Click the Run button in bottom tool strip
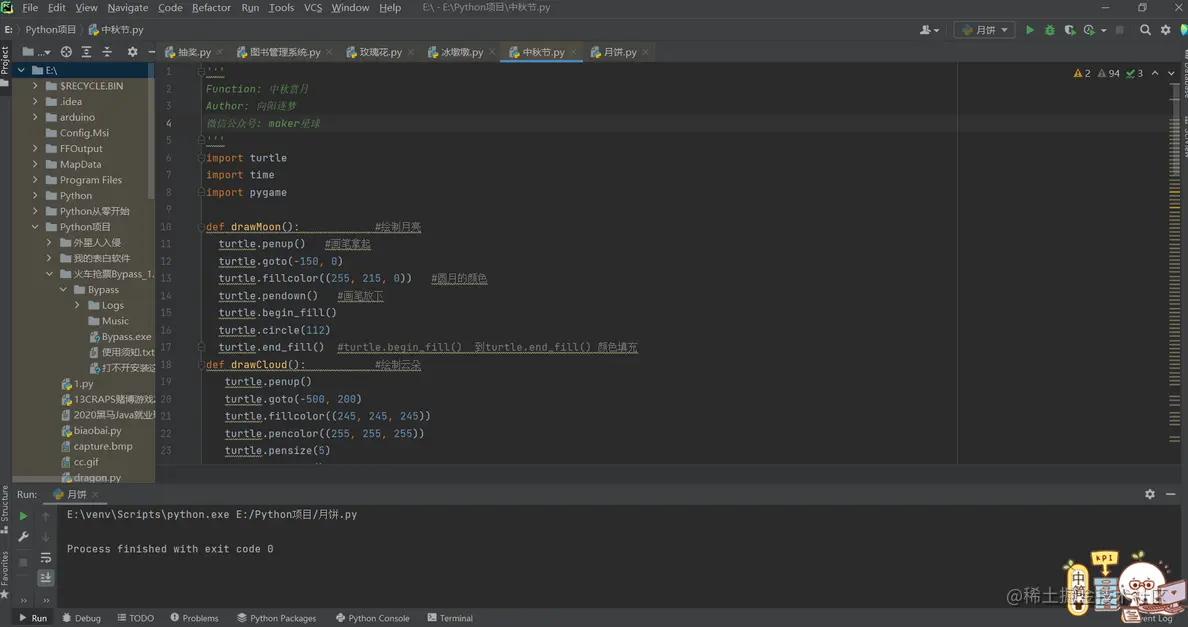The image size is (1188, 627). click(33, 618)
